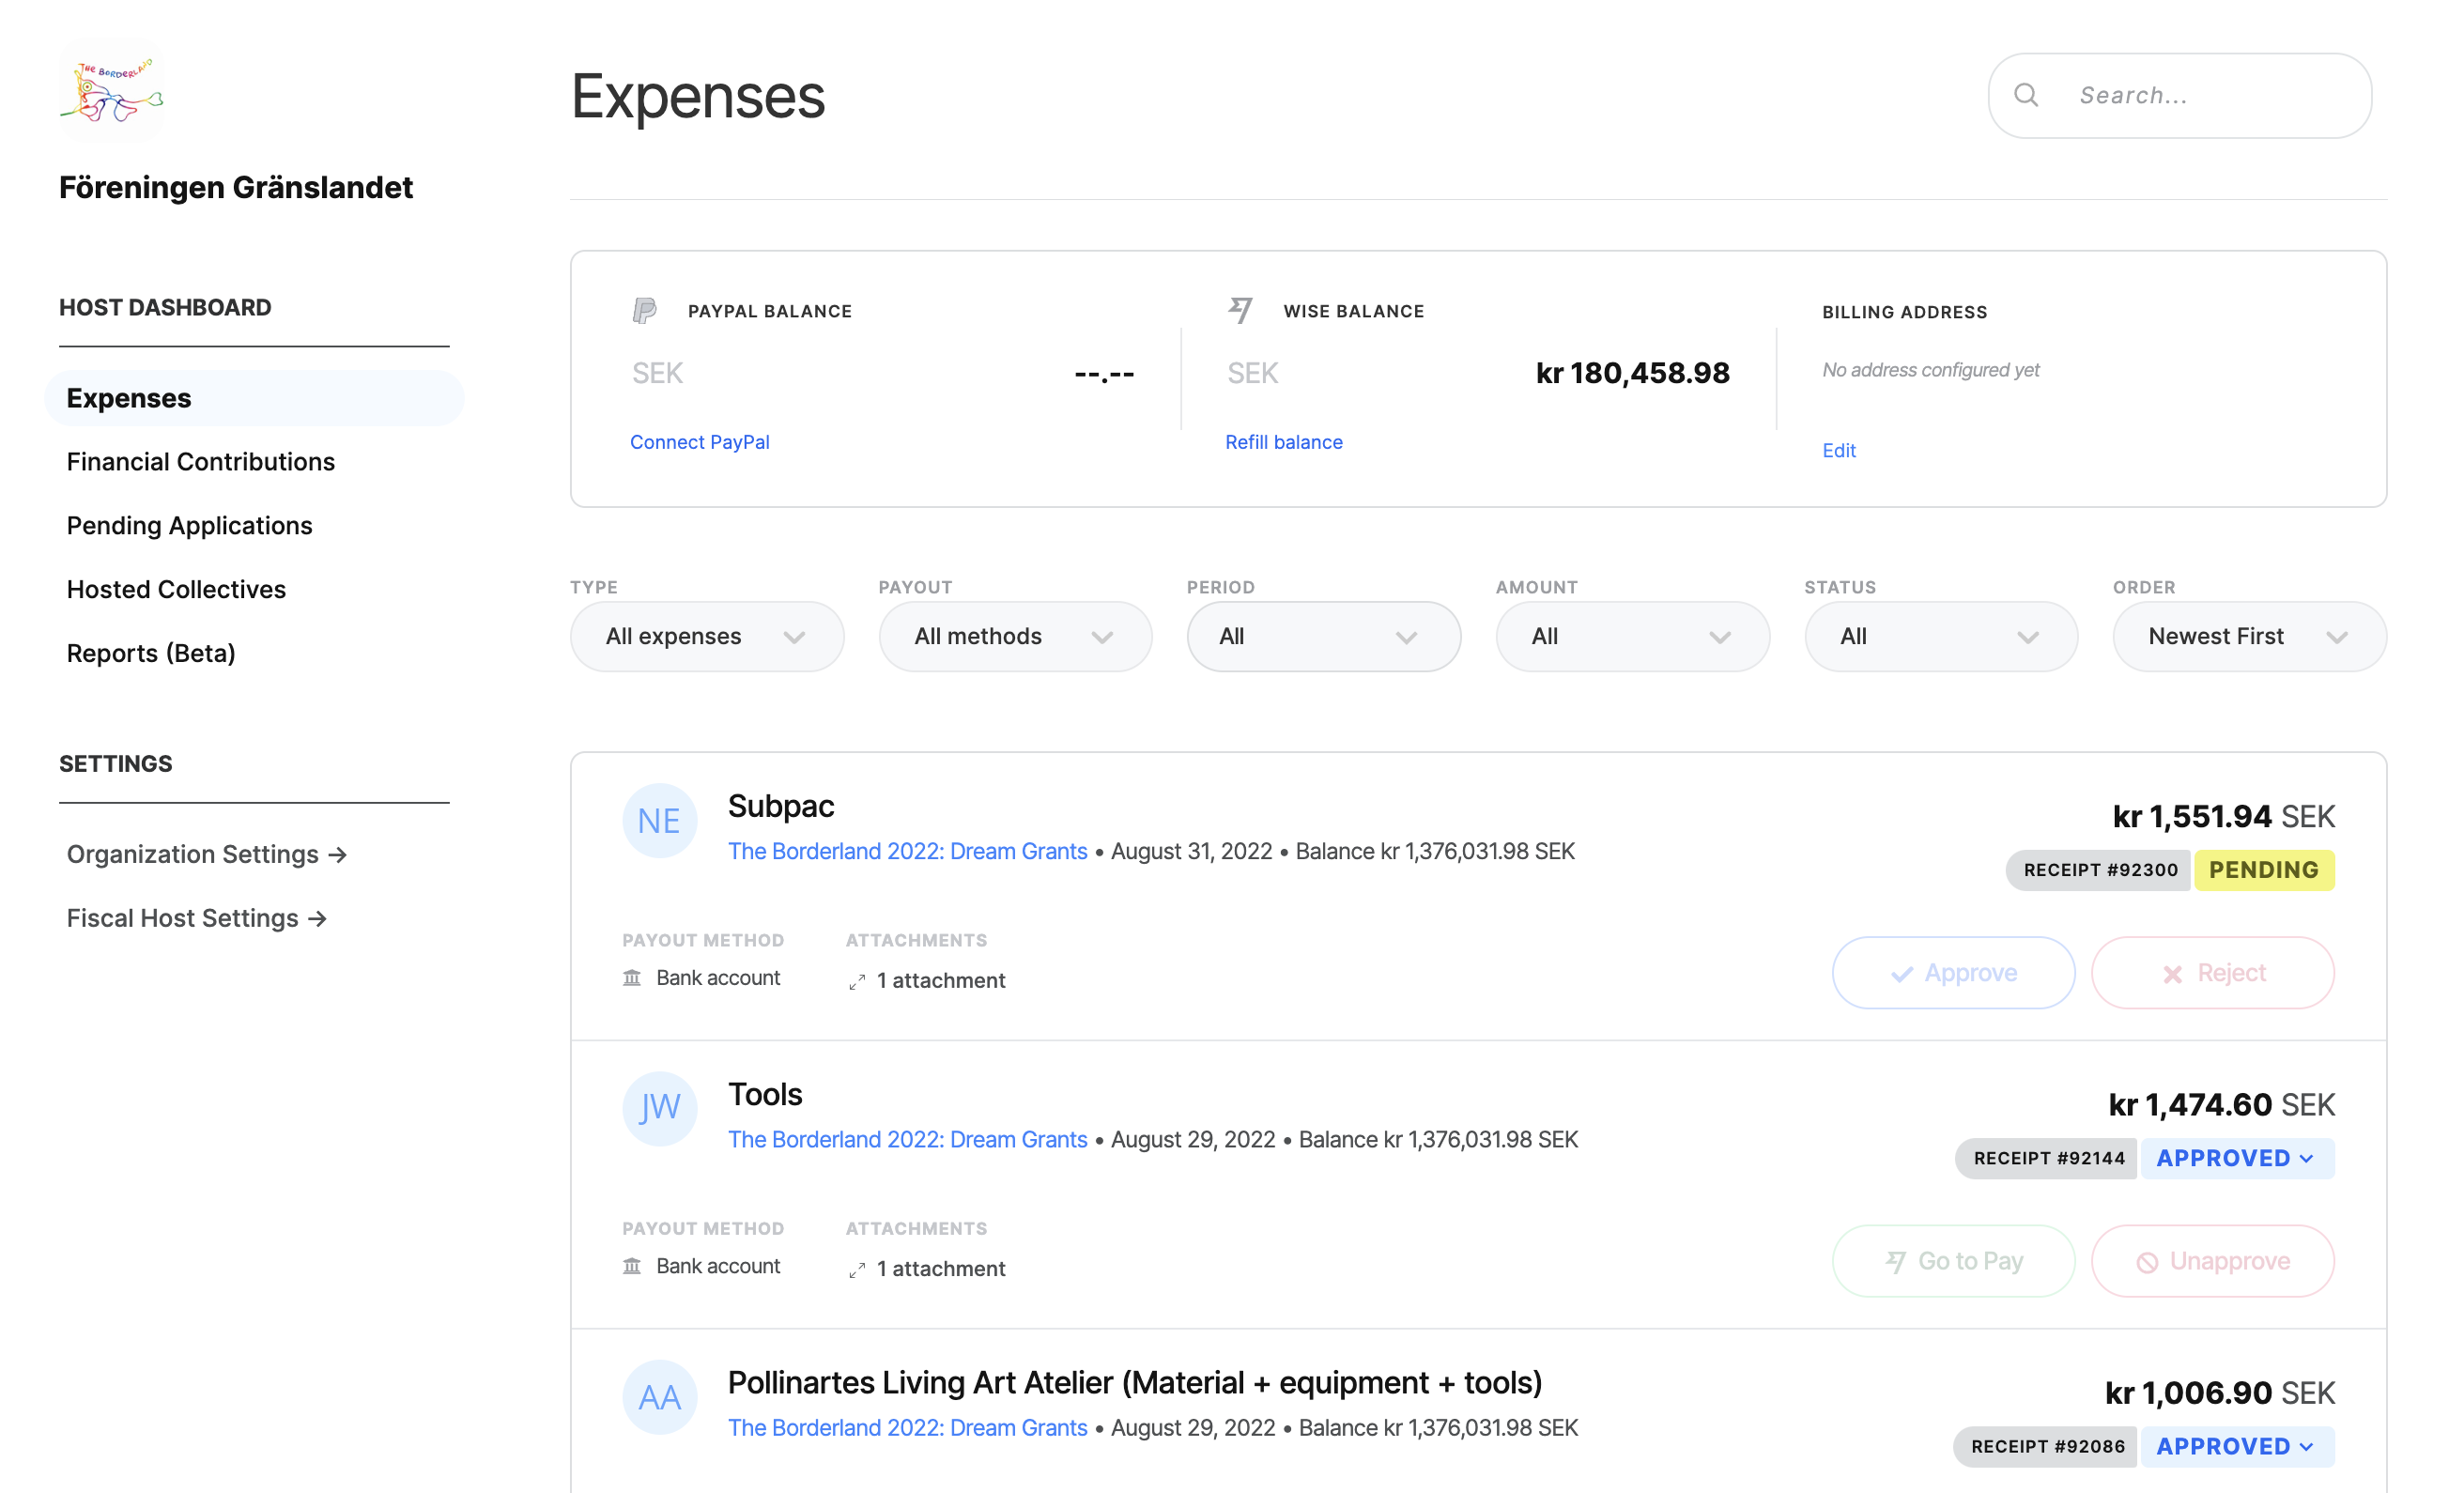Open the Subpac attachment expand icon
The width and height of the screenshot is (2464, 1493).
pyautogui.click(x=857, y=982)
